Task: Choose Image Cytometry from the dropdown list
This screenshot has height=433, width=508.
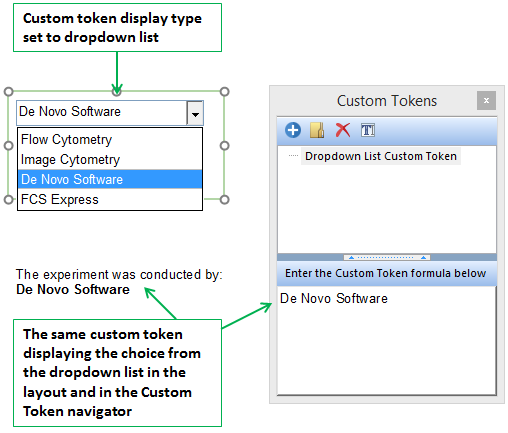Action: tap(110, 160)
